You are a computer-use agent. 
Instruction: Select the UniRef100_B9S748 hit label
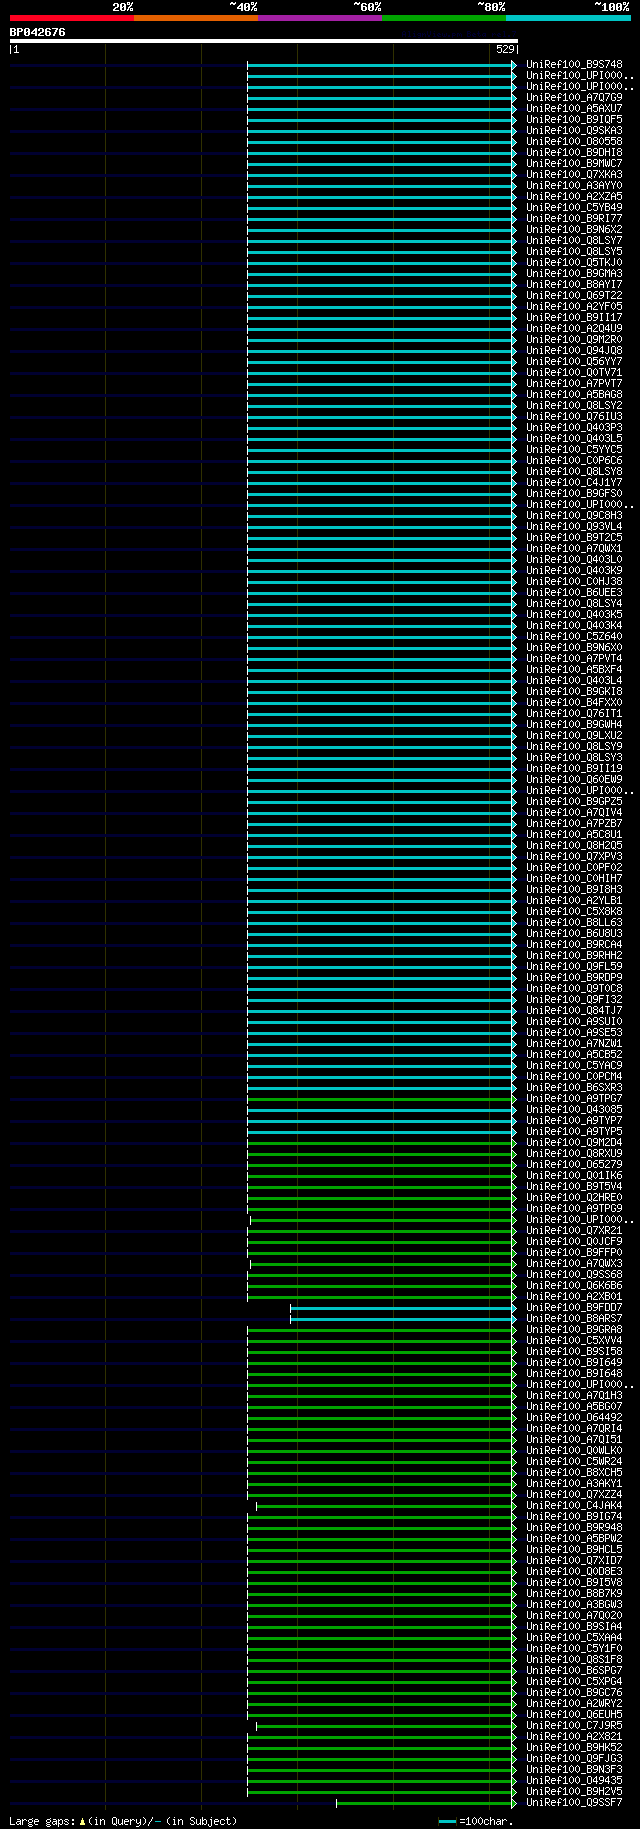pyautogui.click(x=574, y=65)
